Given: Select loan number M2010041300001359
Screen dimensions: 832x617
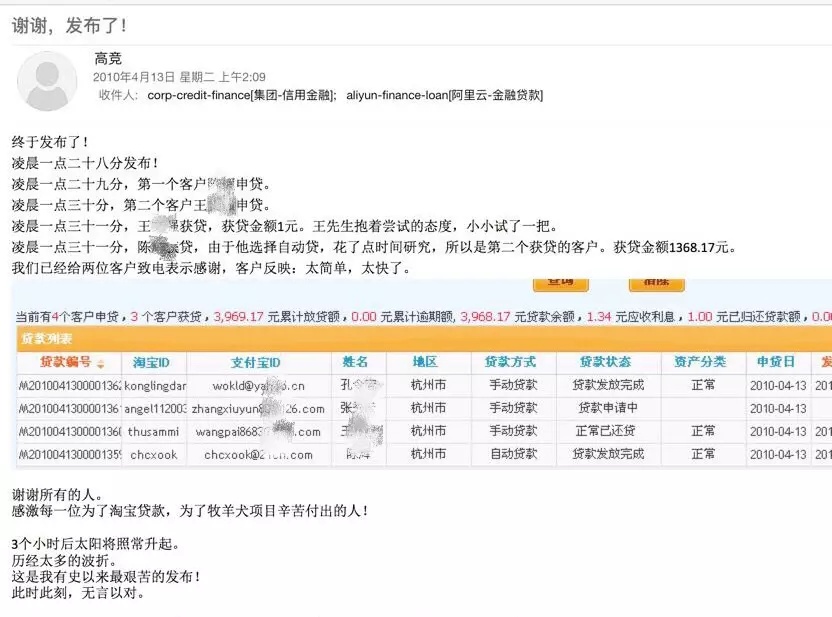Looking at the screenshot, I should point(70,453).
